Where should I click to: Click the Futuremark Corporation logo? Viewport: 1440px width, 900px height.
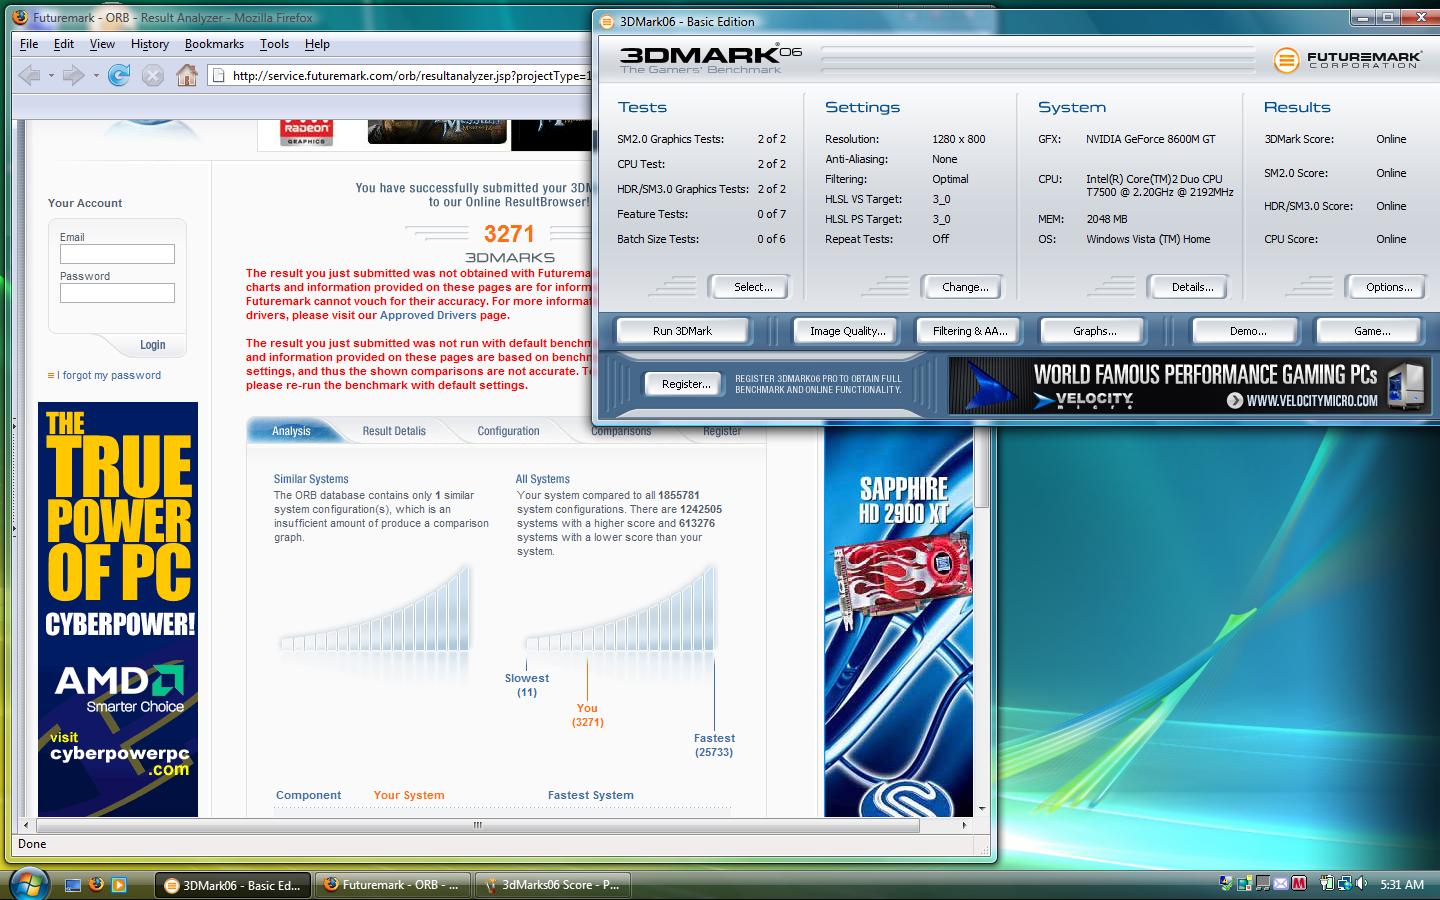(1345, 60)
